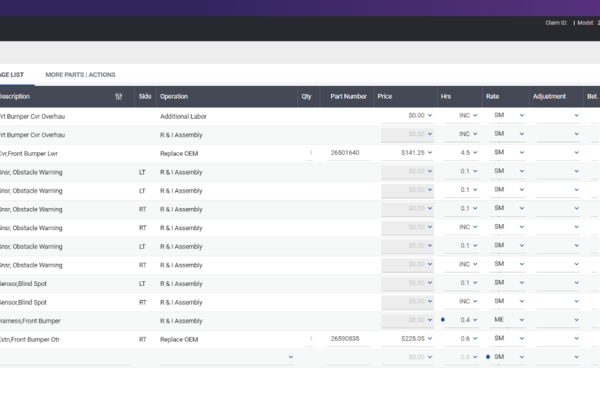Expand the 4.5 hours dropdown
This screenshot has height=400, width=600.
pos(475,153)
